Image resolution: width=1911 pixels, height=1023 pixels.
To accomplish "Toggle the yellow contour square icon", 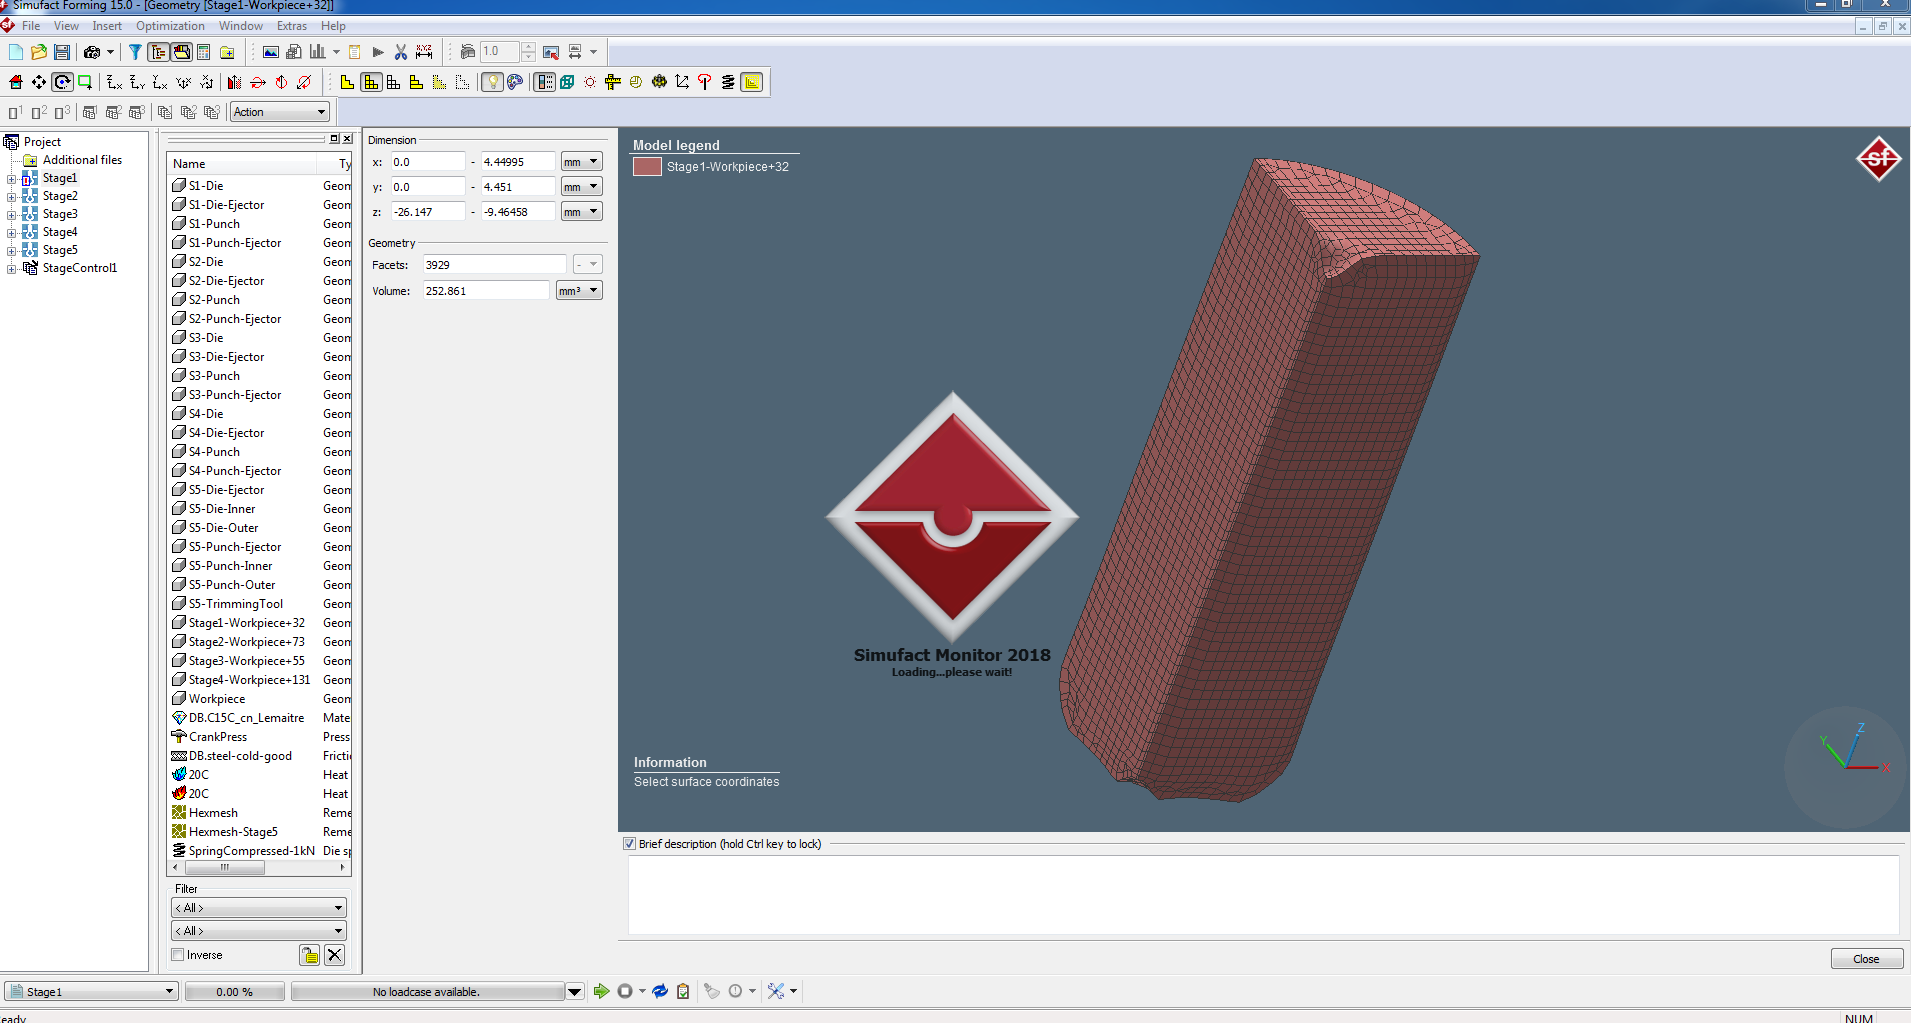I will tap(752, 82).
